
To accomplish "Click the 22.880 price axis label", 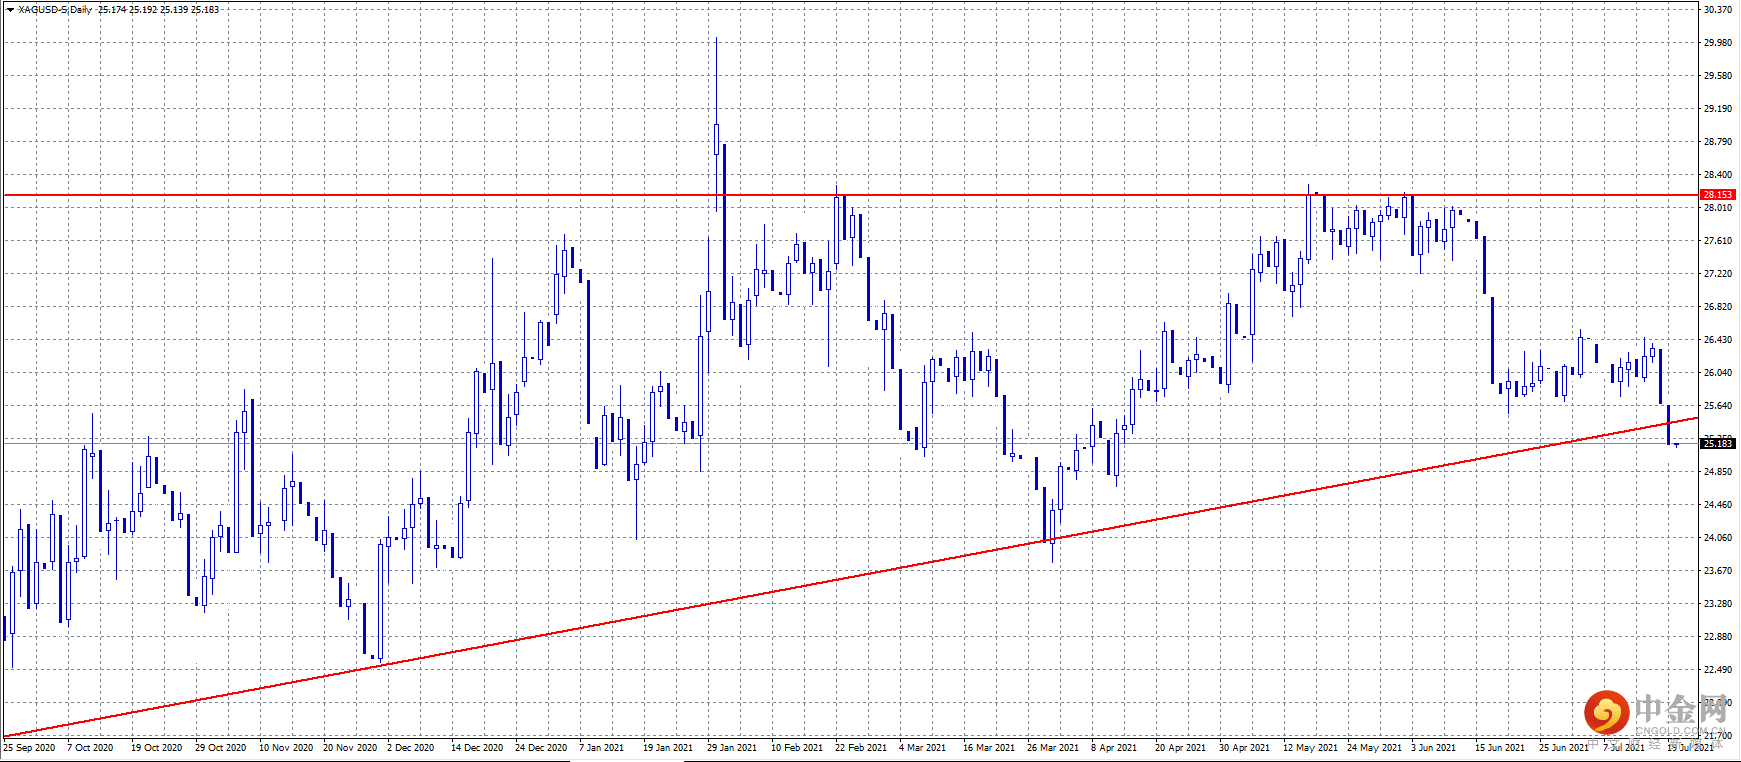I will coord(1718,636).
